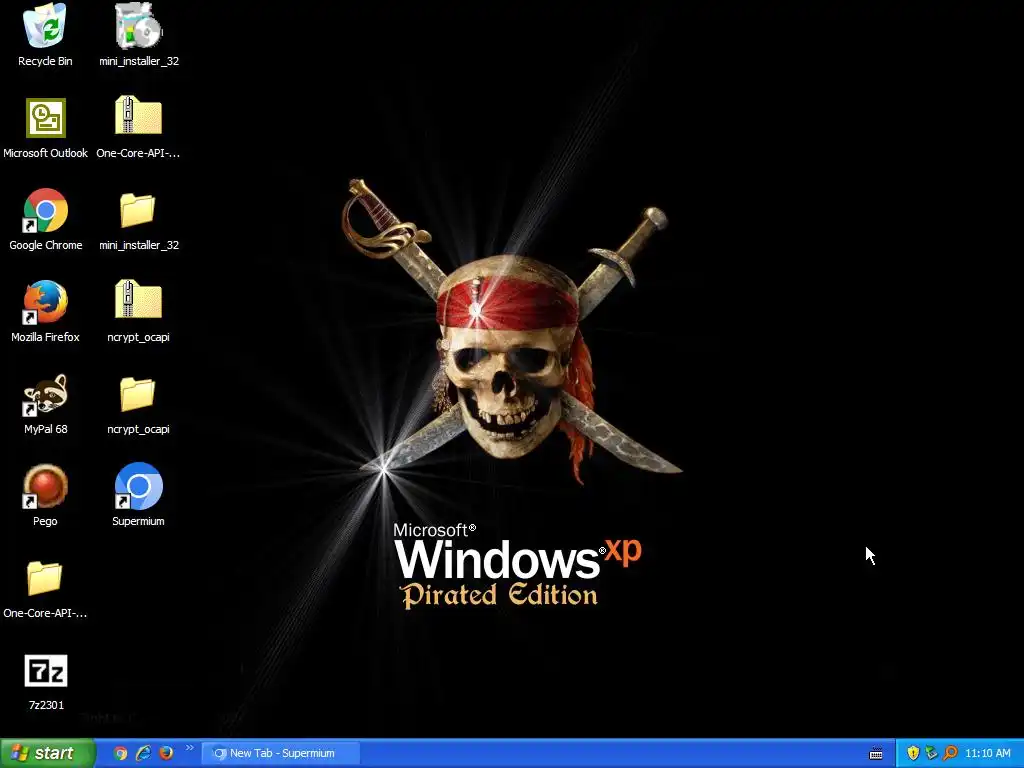Click the 11:10 AM system clock
The width and height of the screenshot is (1024, 768).
pos(987,753)
